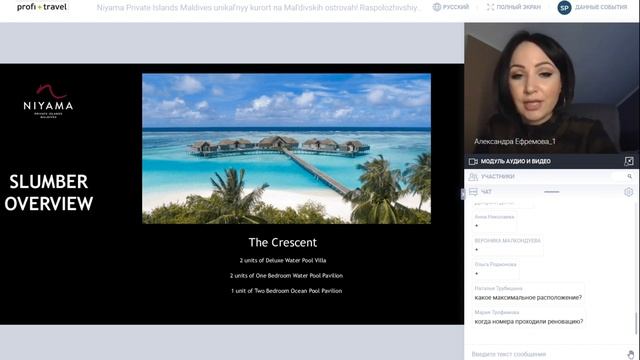Focus the chat message input field

[545, 354]
